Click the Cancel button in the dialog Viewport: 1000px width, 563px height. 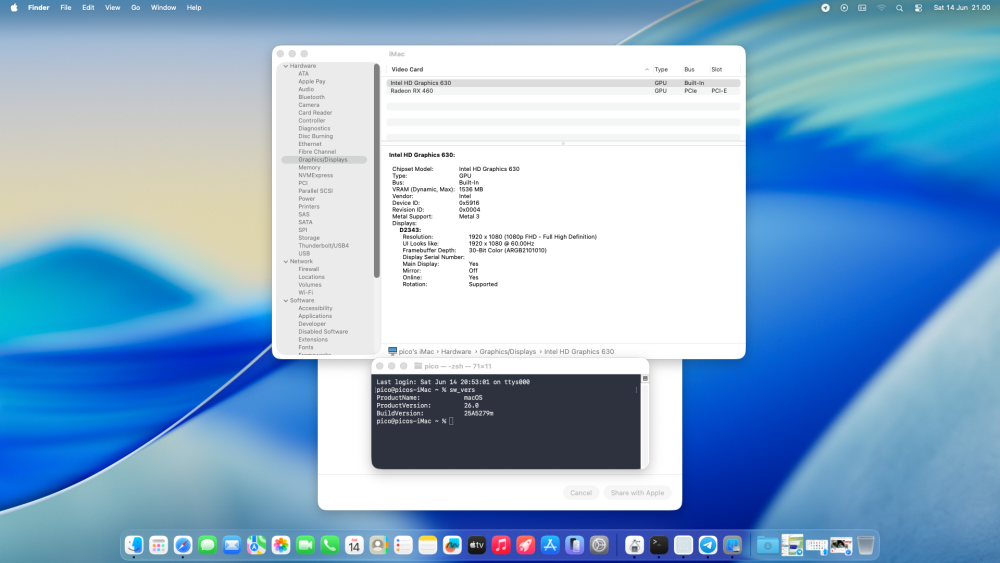[581, 493]
